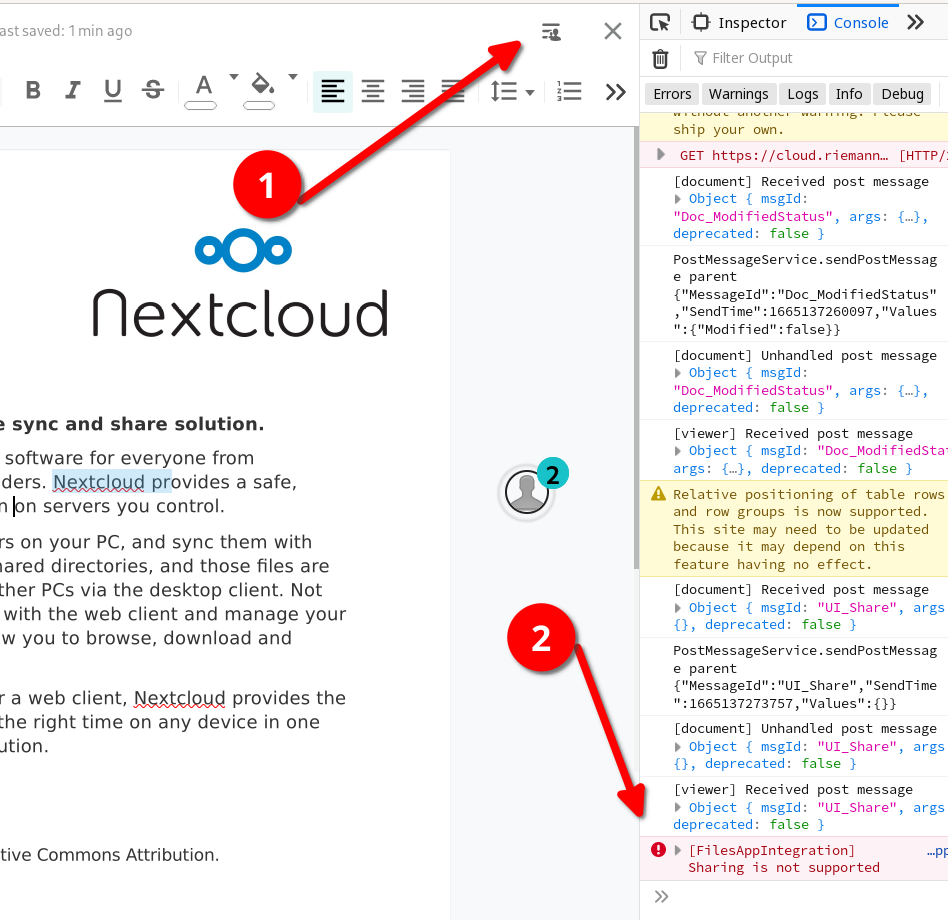The height and width of the screenshot is (920, 948).
Task: Toggle bold formatting in the text editor
Action: [33, 90]
